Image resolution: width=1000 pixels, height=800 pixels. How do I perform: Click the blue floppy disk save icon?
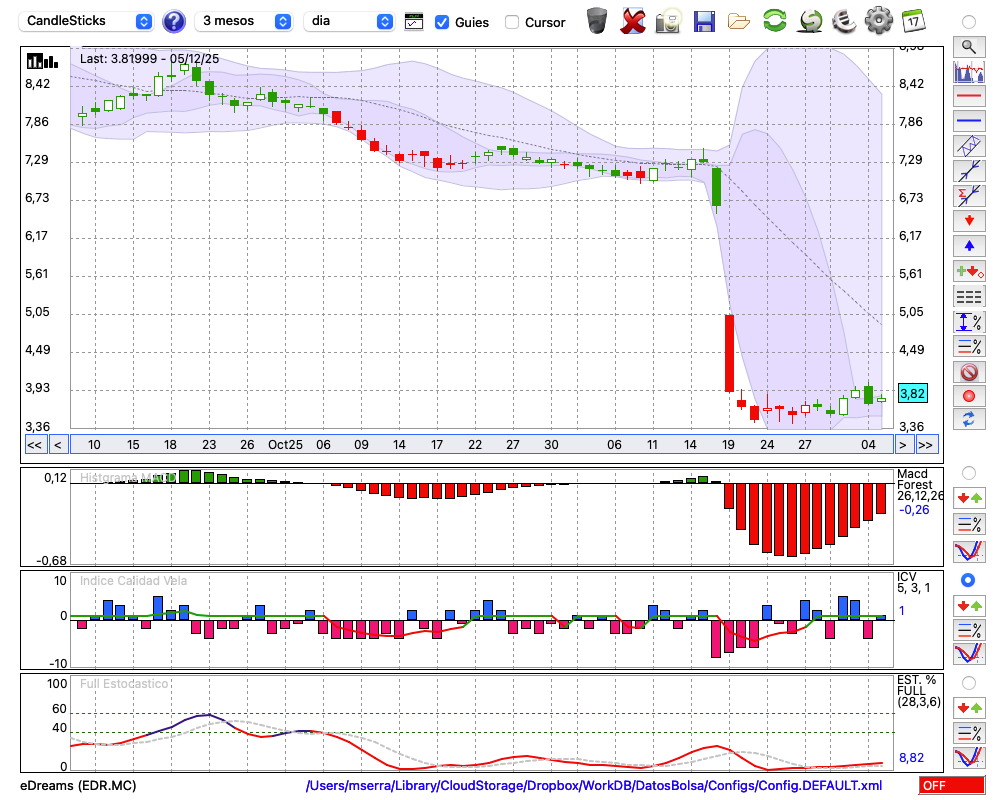704,21
